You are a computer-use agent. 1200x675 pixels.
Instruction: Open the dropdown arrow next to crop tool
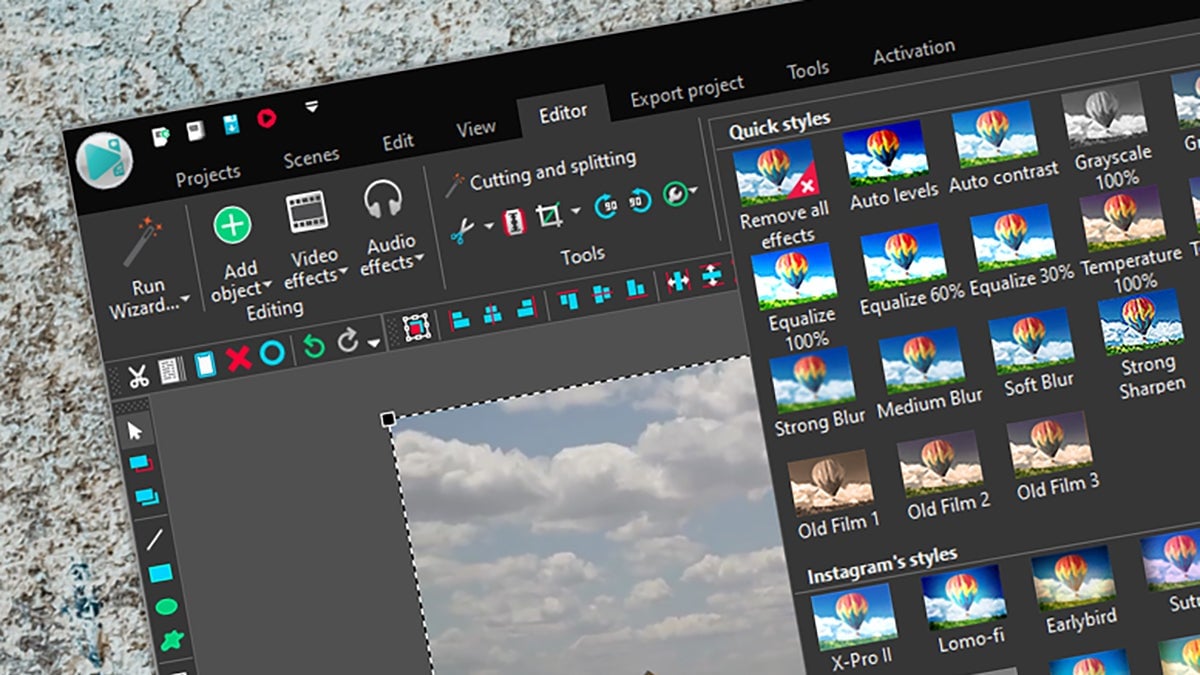(575, 211)
